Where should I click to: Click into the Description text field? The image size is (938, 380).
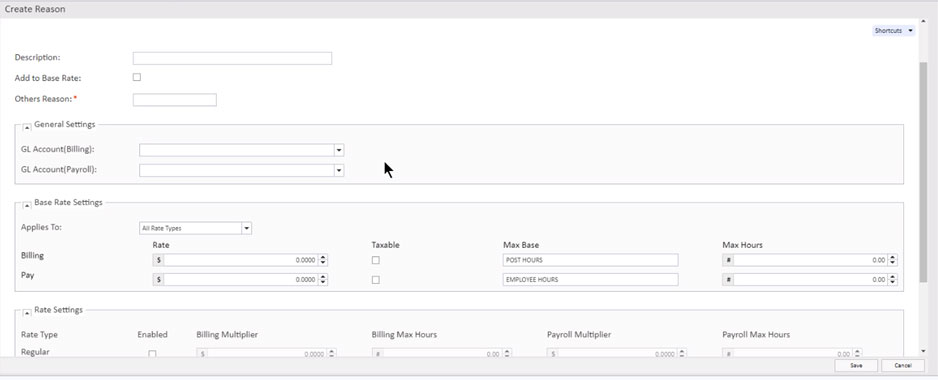coord(232,58)
